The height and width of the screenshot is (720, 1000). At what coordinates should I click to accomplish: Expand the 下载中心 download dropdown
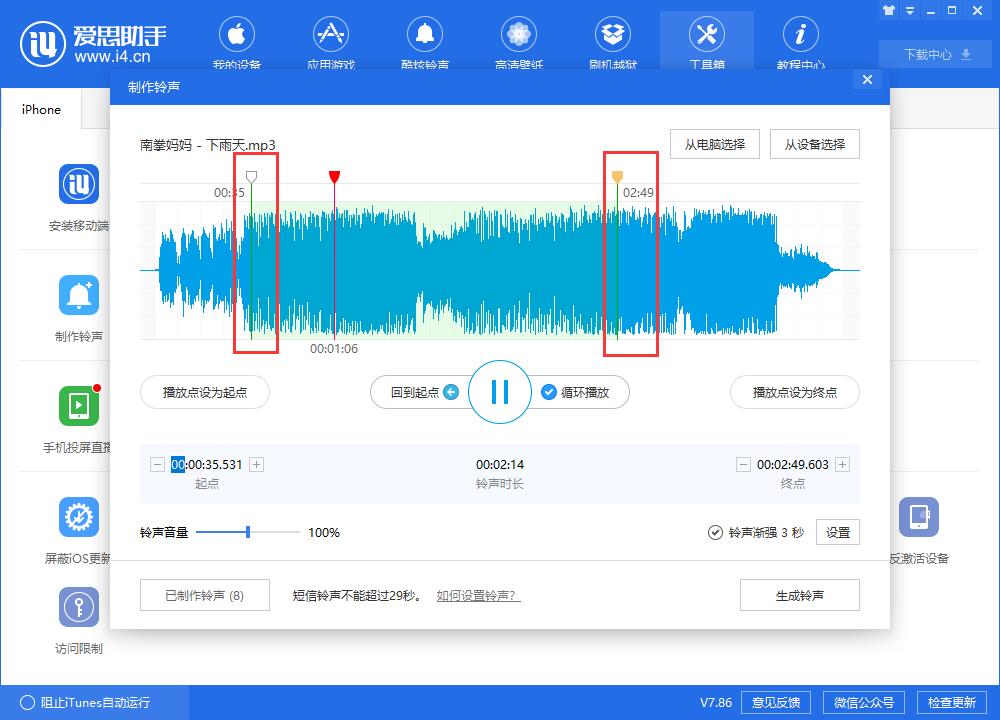click(934, 56)
